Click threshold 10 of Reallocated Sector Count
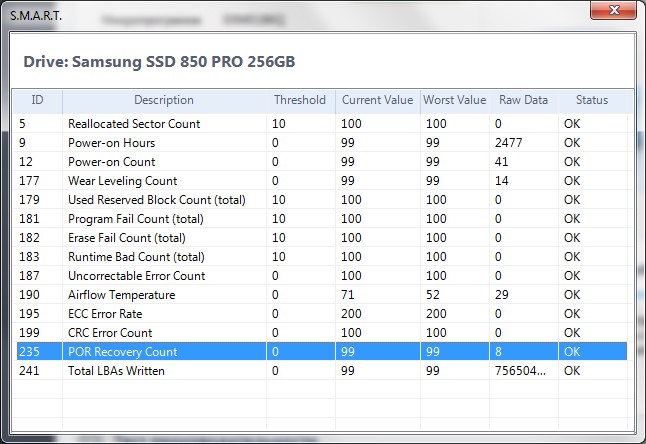Image resolution: width=646 pixels, height=444 pixels. [x=279, y=124]
